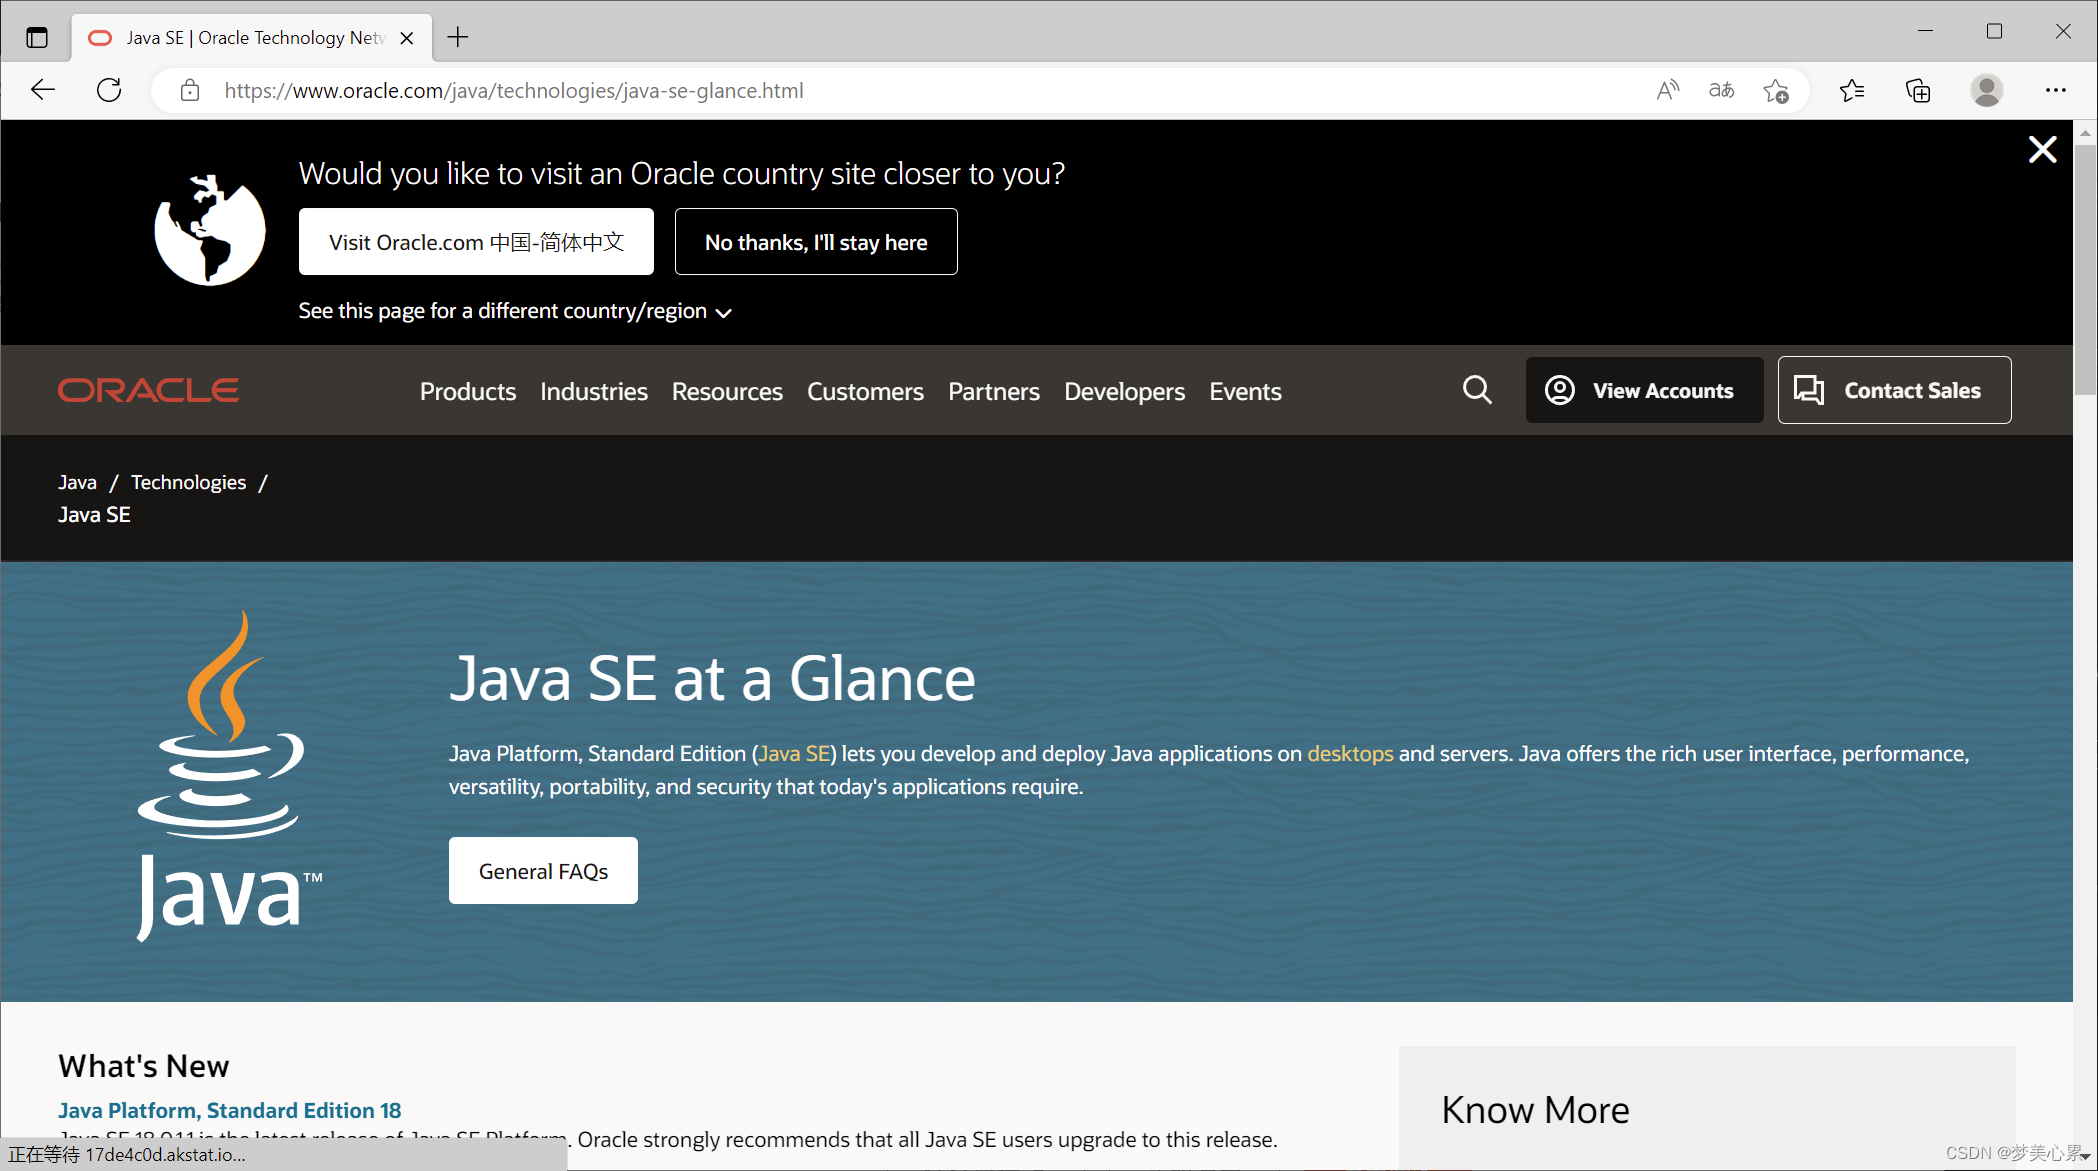Open the Favorites list icon
Viewport: 2098px width, 1171px height.
1852,91
